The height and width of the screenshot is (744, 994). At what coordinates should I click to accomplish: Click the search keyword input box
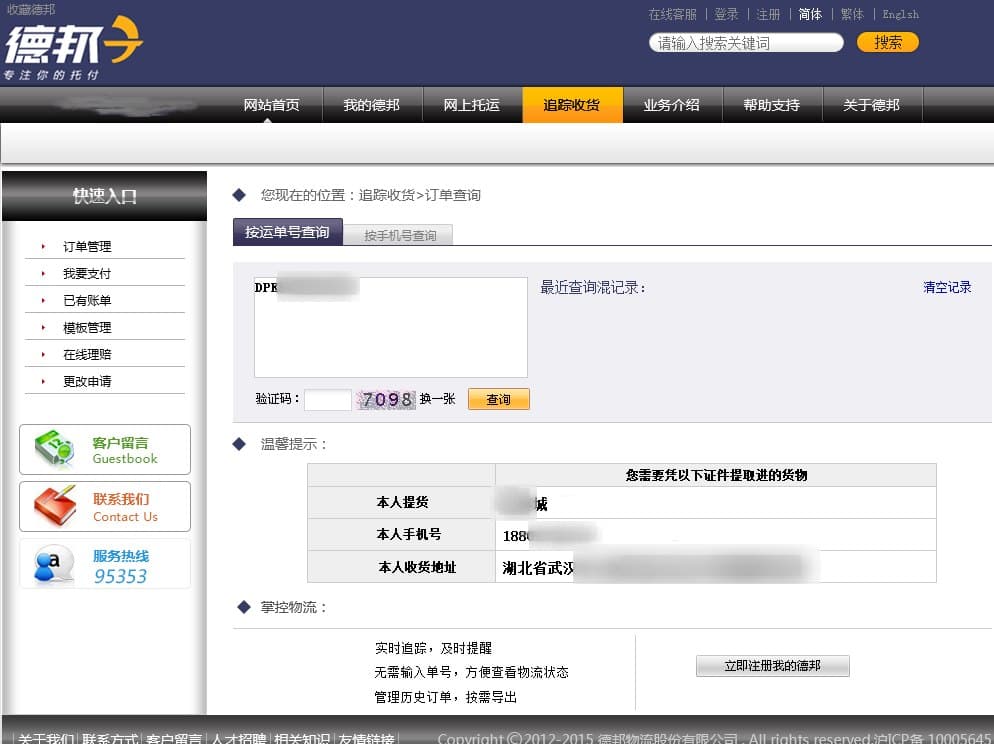746,43
